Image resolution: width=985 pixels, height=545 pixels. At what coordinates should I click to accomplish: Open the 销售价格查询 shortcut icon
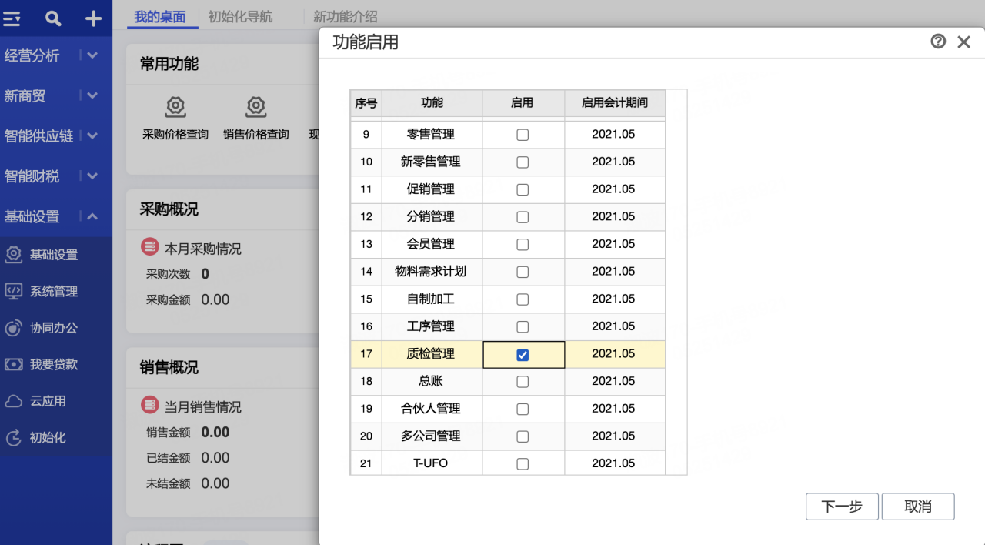click(256, 107)
